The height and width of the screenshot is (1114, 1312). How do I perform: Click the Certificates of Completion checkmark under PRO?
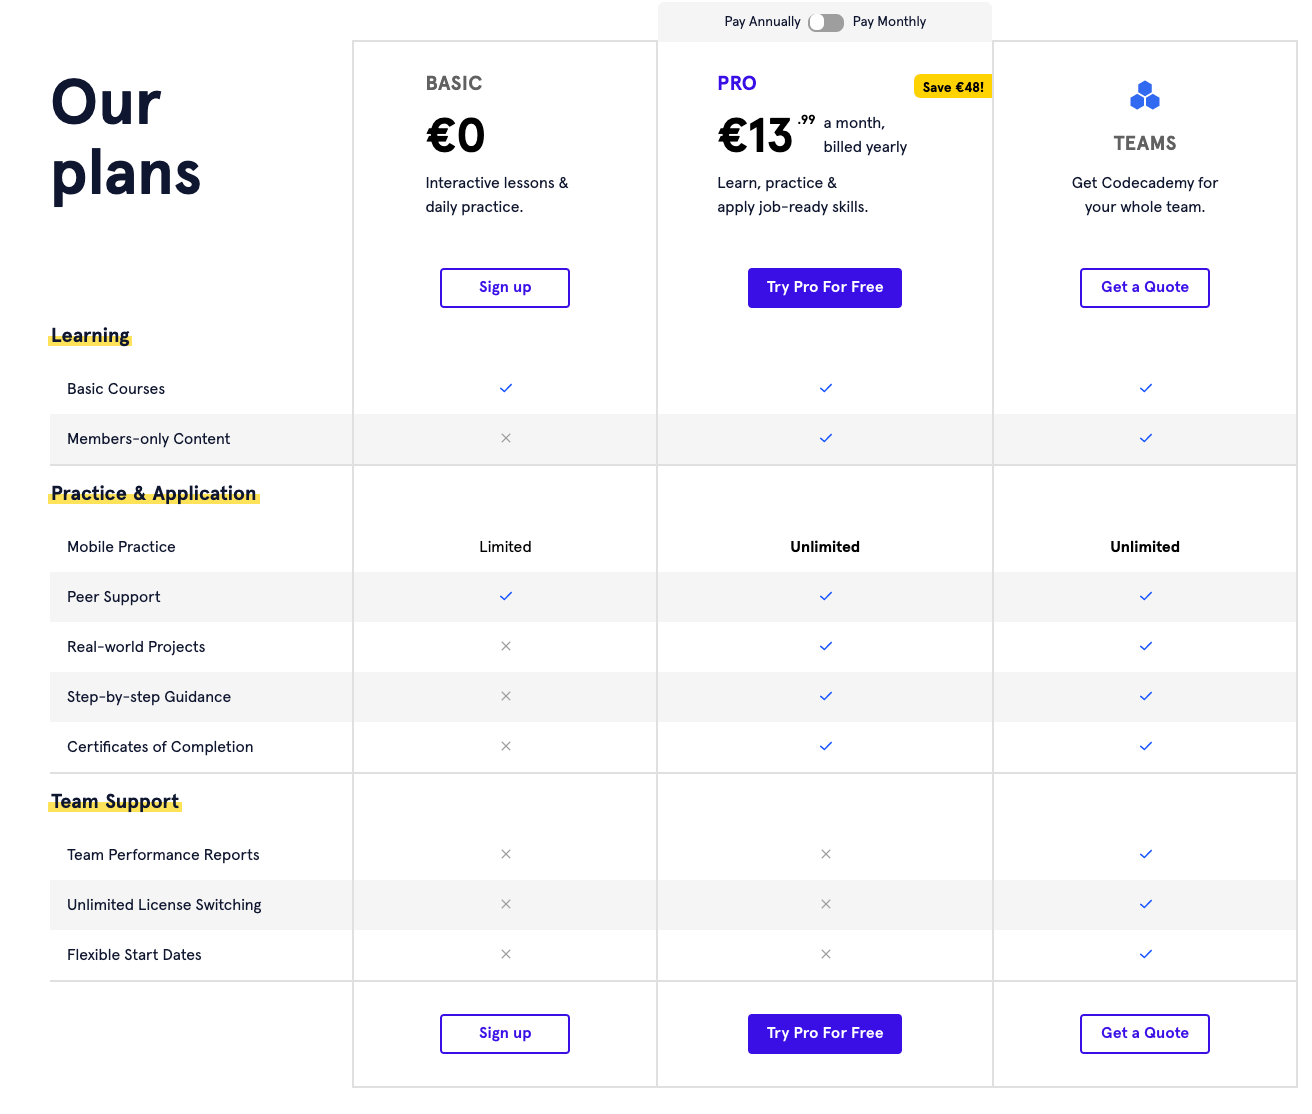[x=825, y=746]
